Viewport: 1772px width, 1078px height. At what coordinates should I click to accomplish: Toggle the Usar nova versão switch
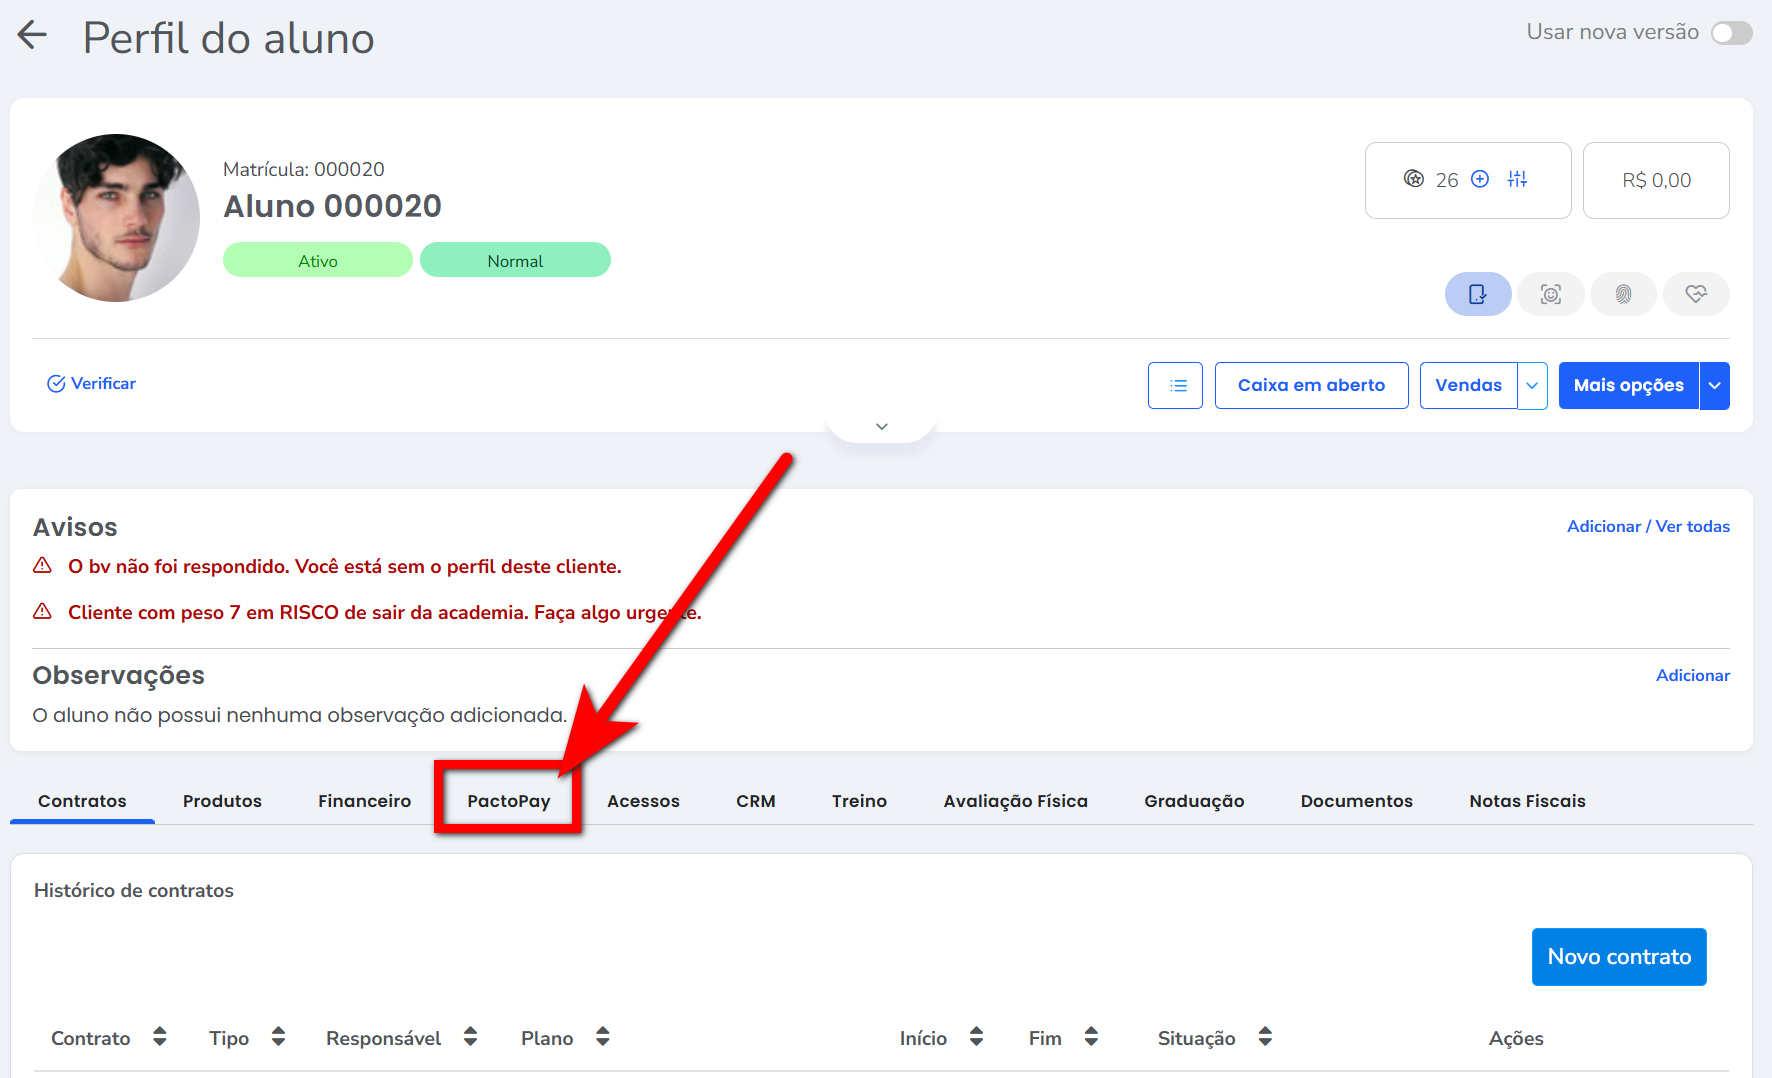(1731, 33)
